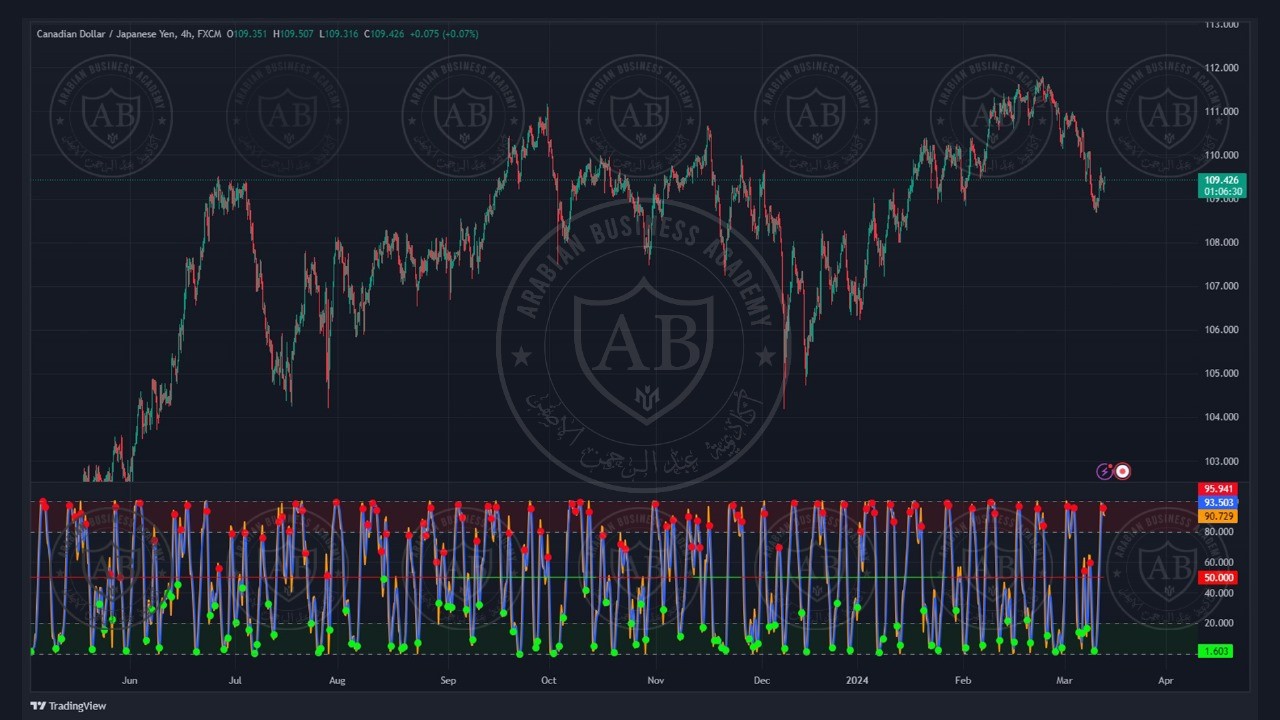Open the TradingView logo link

(68, 706)
